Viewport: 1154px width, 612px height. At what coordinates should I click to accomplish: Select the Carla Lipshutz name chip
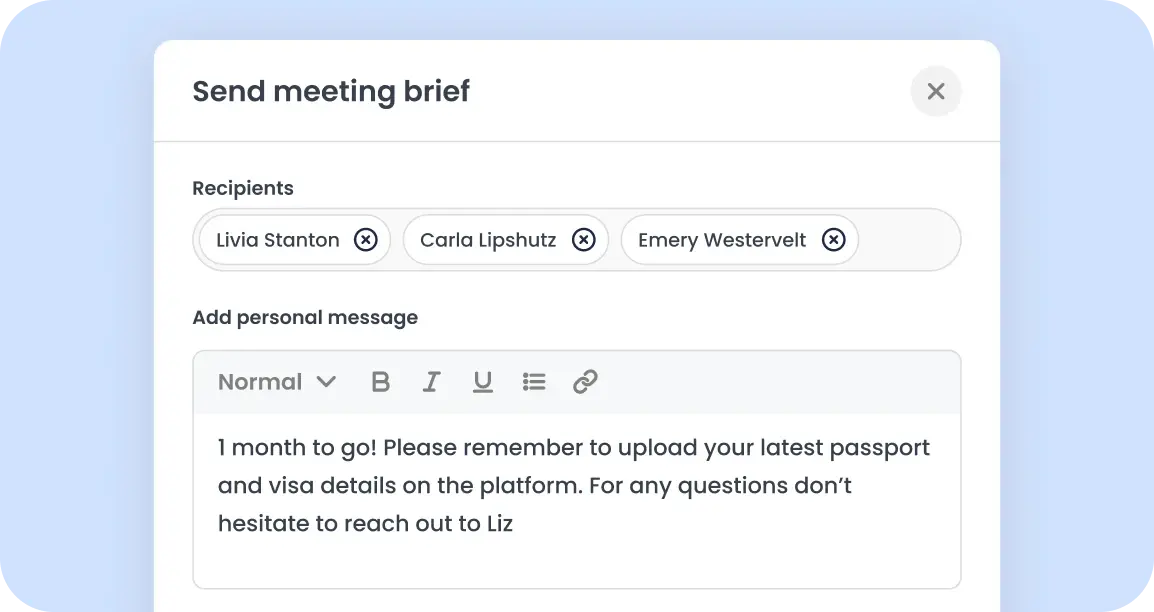coord(488,240)
